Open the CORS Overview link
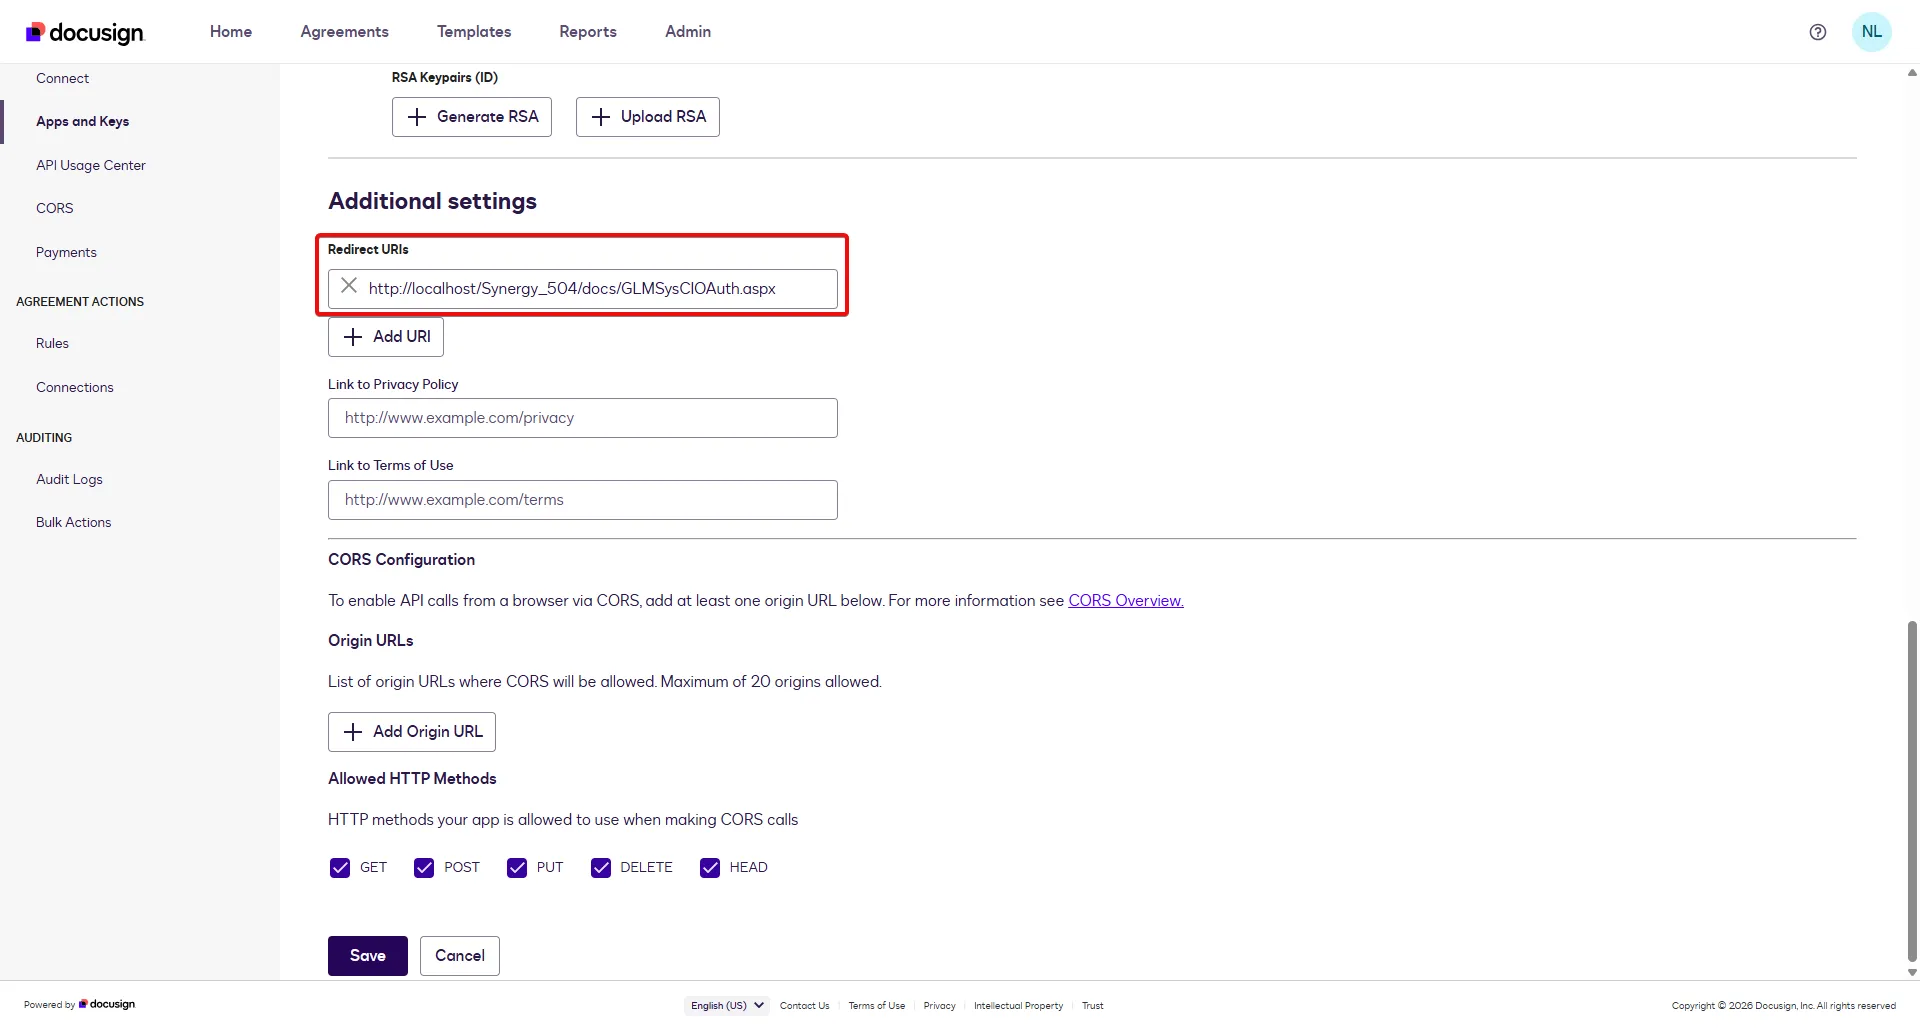Viewport: 1920px width, 1031px height. tap(1125, 601)
